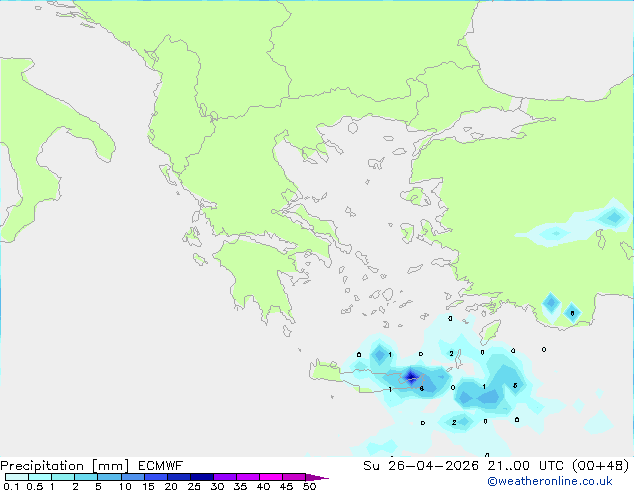Click the 5–10 mm legend color swatch

[109, 477]
